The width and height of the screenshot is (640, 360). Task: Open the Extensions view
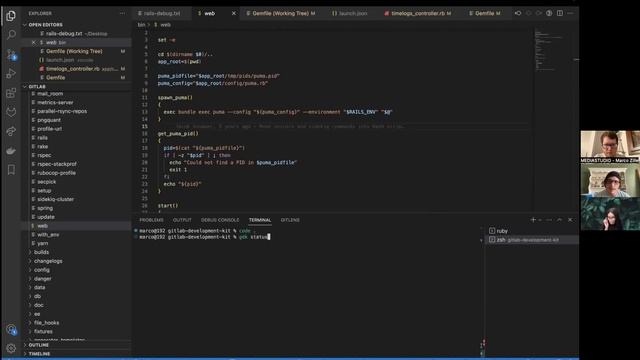11,93
